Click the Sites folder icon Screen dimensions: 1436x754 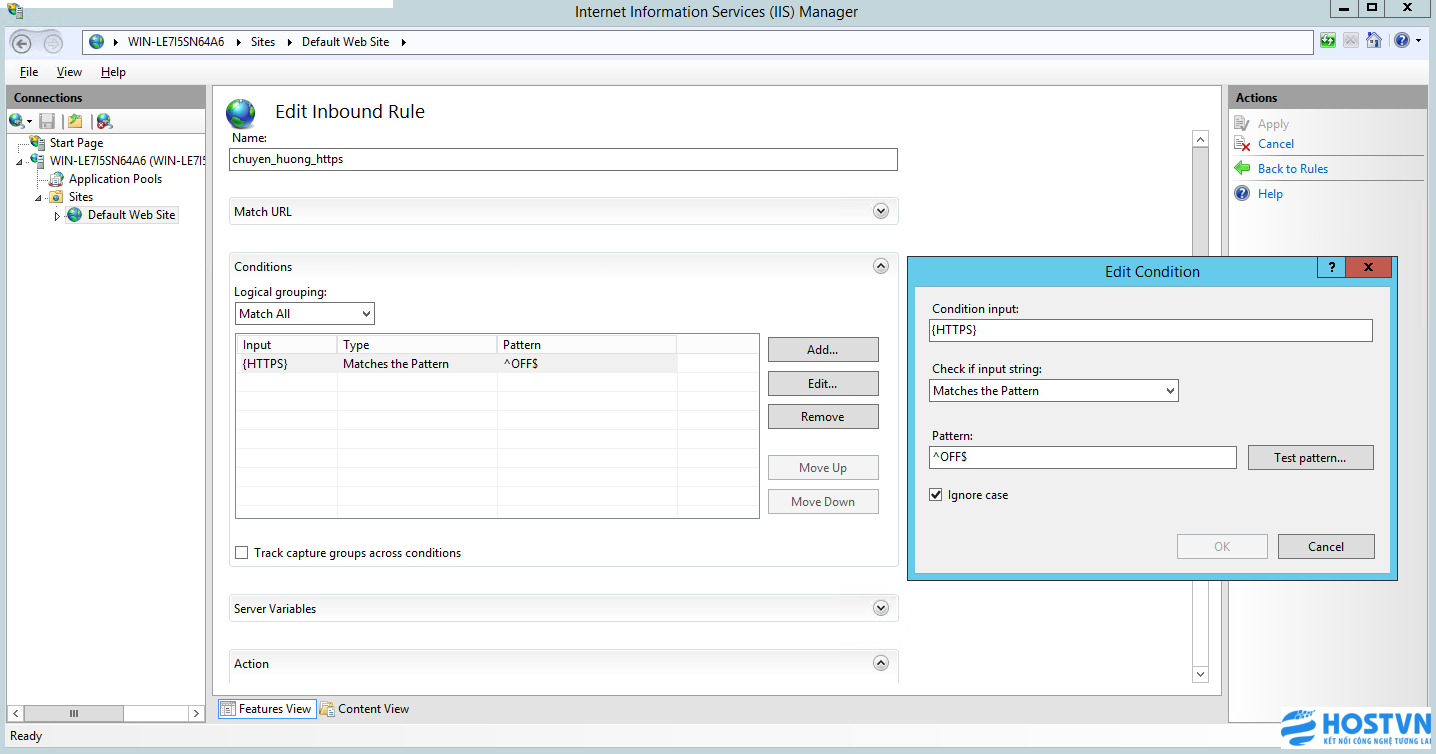tap(57, 197)
